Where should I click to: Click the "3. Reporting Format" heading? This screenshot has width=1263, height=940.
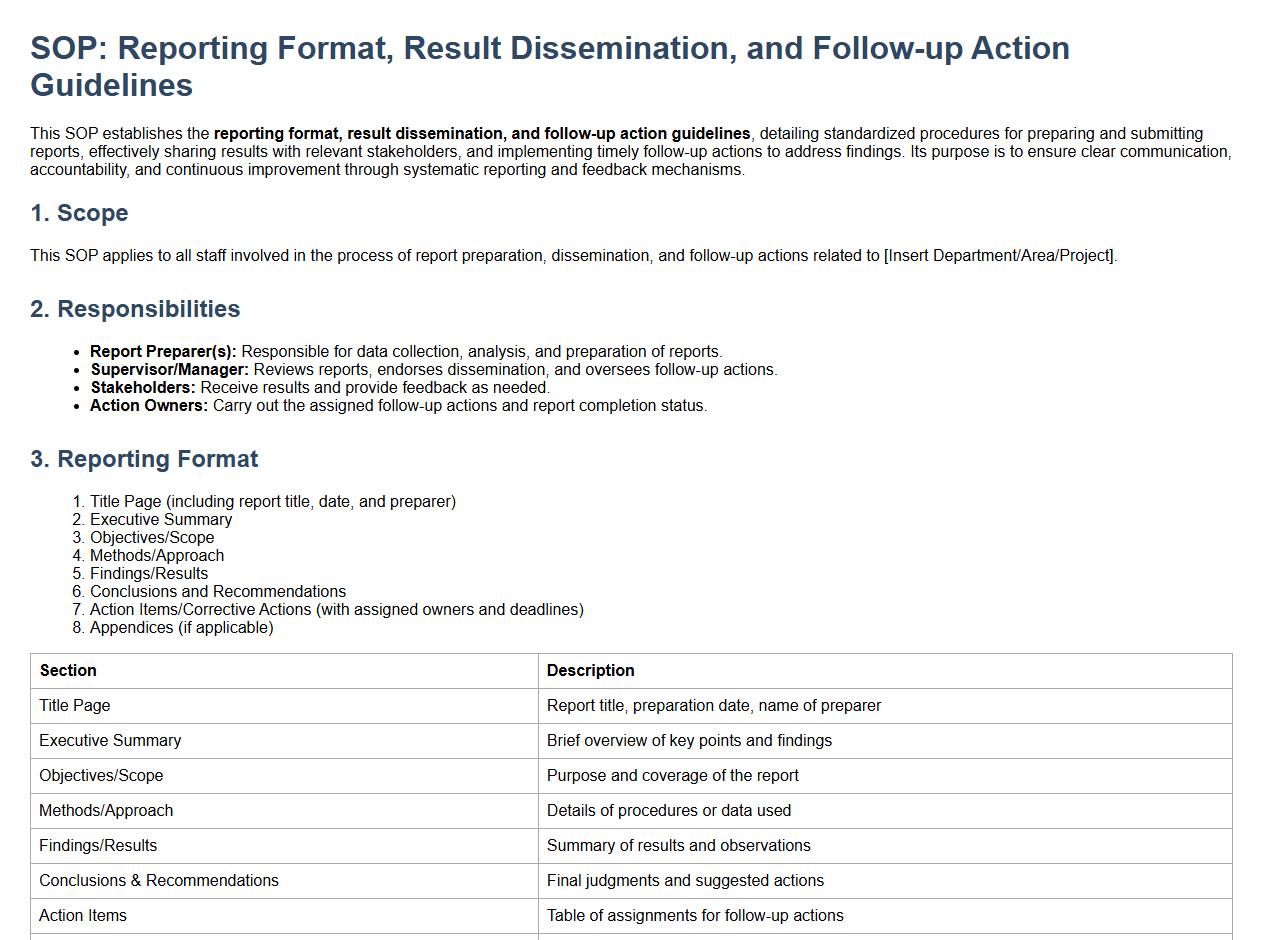(144, 459)
